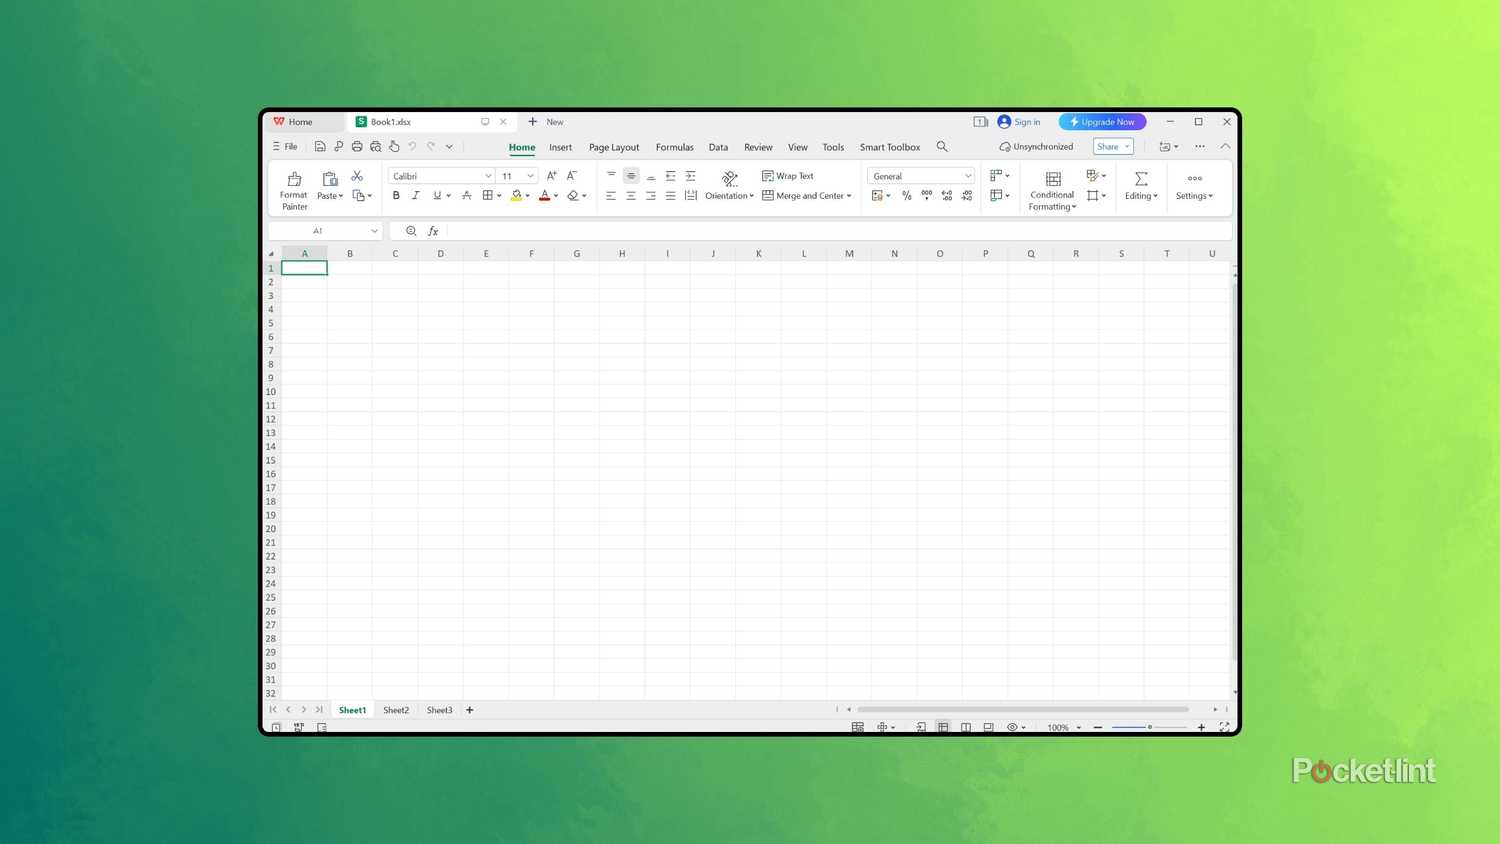Enable Wrap Text
Screen dimensions: 1500x844
(x=790, y=176)
